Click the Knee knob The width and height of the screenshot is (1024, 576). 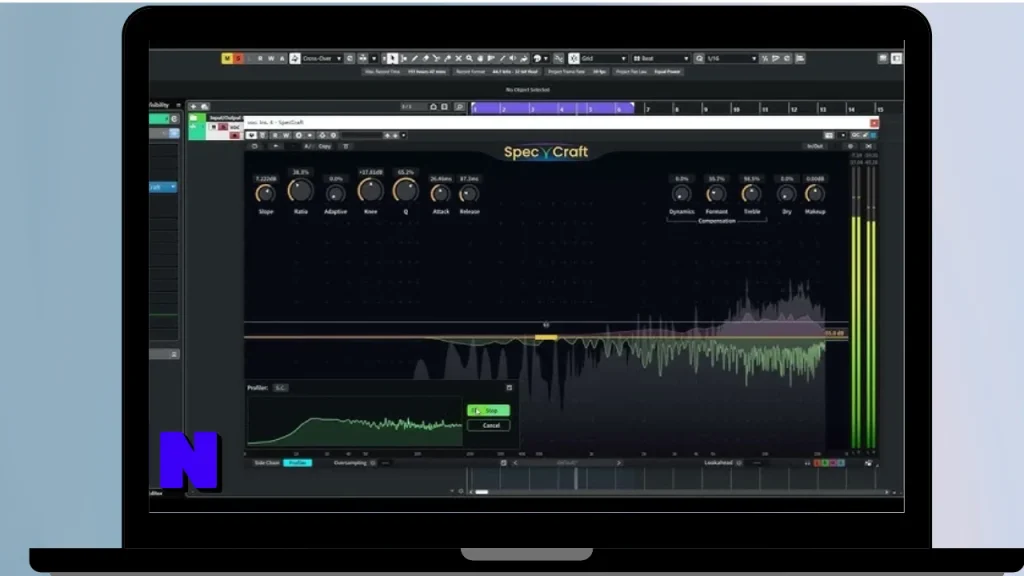click(x=370, y=191)
